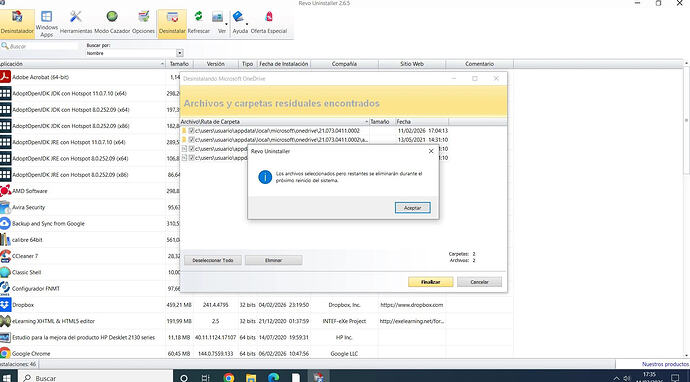Select calibre 64bit icon
The height and width of the screenshot is (382, 690).
pyautogui.click(x=5, y=240)
